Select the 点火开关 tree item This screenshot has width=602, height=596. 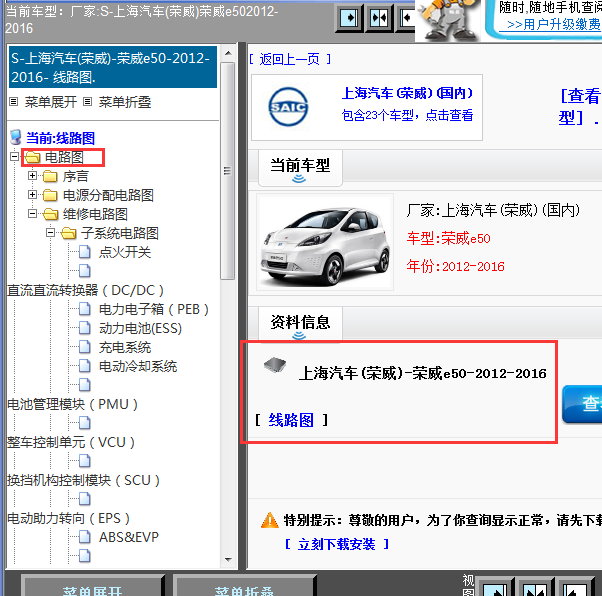coord(125,252)
